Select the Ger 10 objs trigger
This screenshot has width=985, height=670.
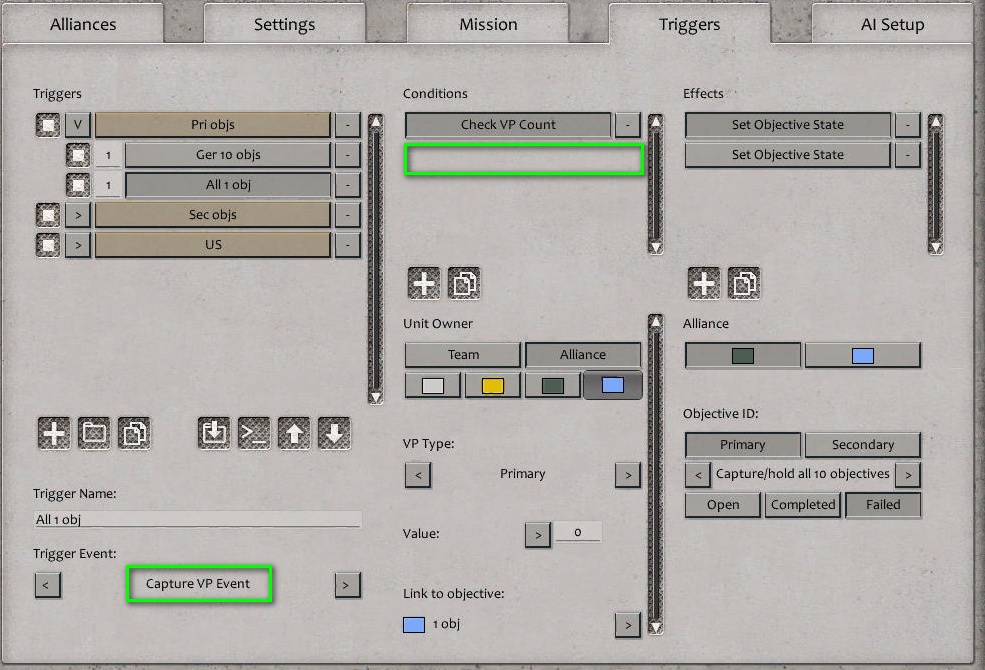228,155
